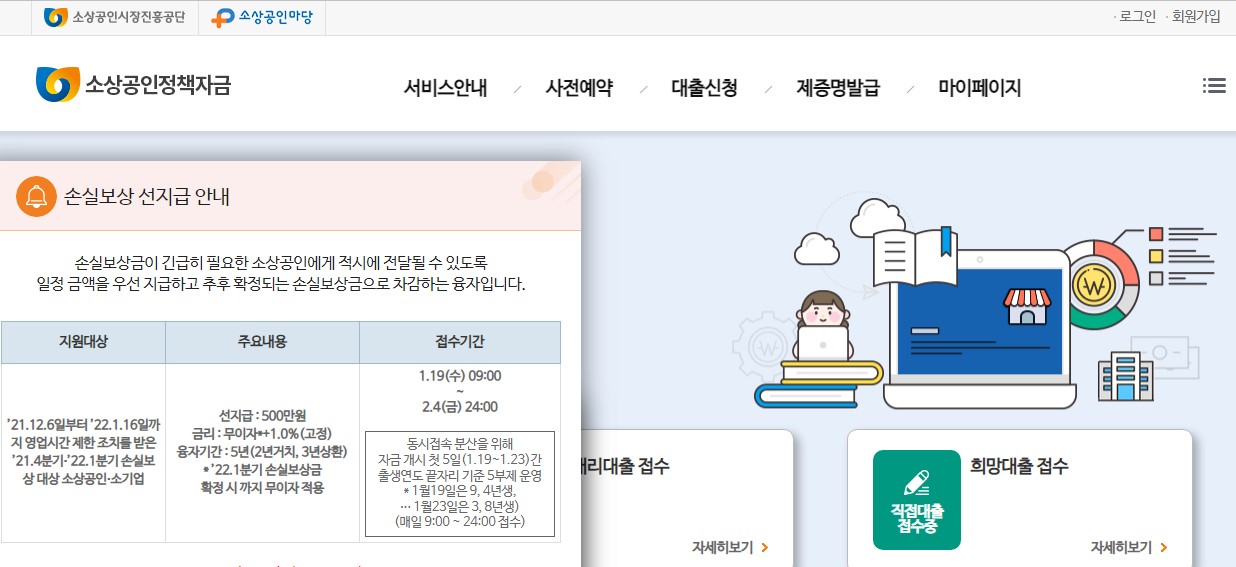Screen dimensions: 1236x567
Task: Open the 대출신청 menu
Action: [x=704, y=88]
